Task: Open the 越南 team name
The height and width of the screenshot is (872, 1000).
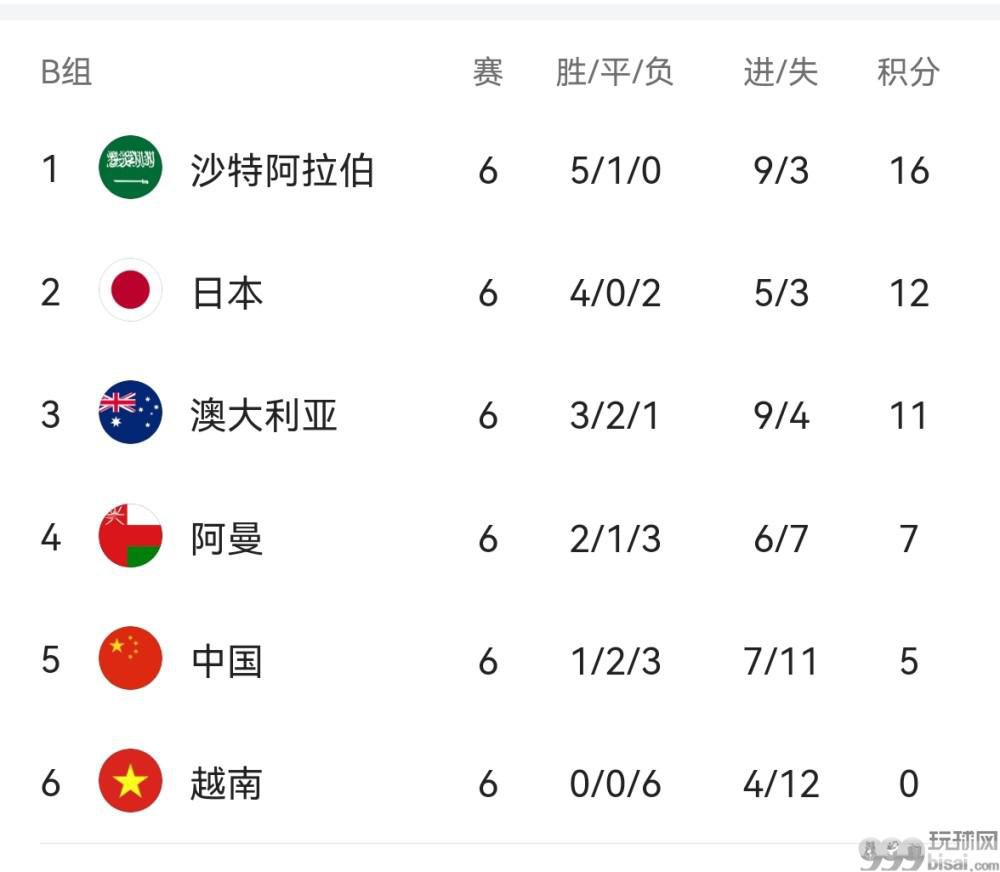Action: [x=226, y=783]
